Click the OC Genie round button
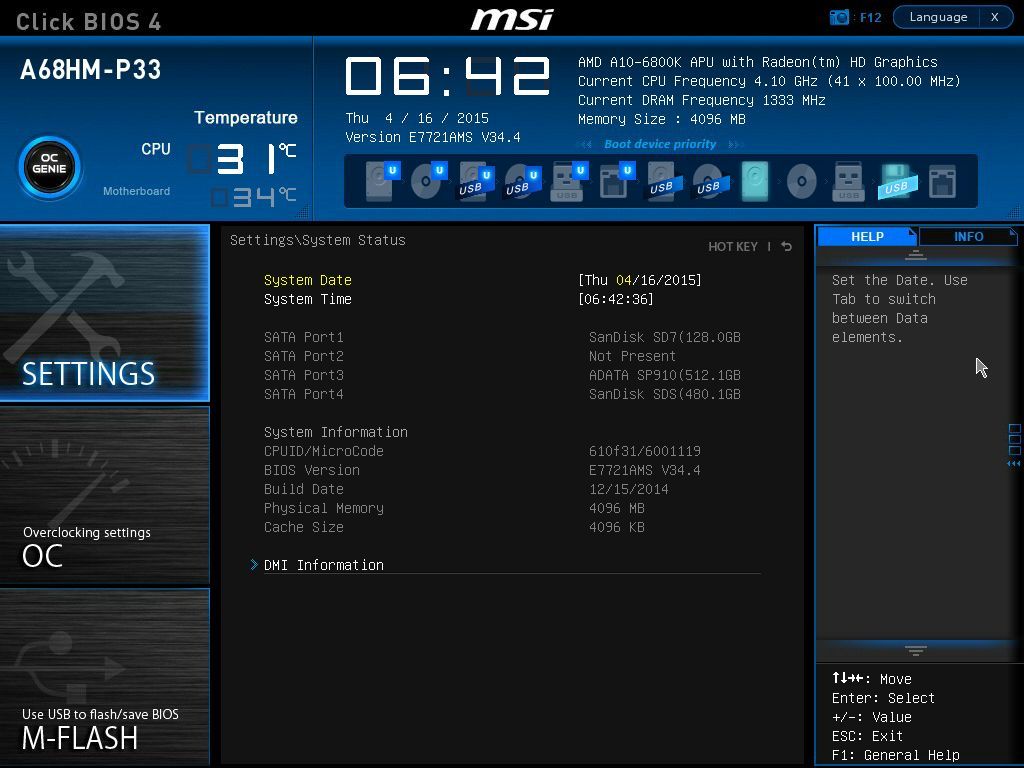This screenshot has height=768, width=1024. pos(50,168)
